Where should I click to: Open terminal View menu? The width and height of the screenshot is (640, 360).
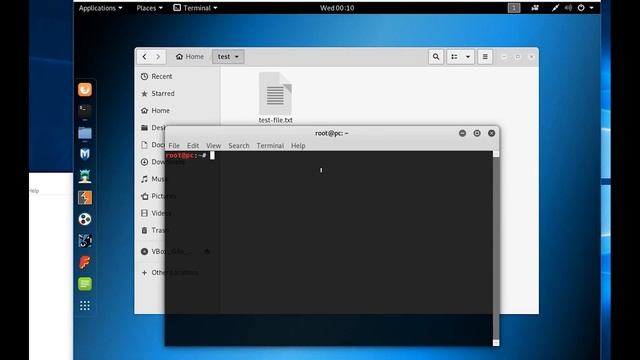213,146
